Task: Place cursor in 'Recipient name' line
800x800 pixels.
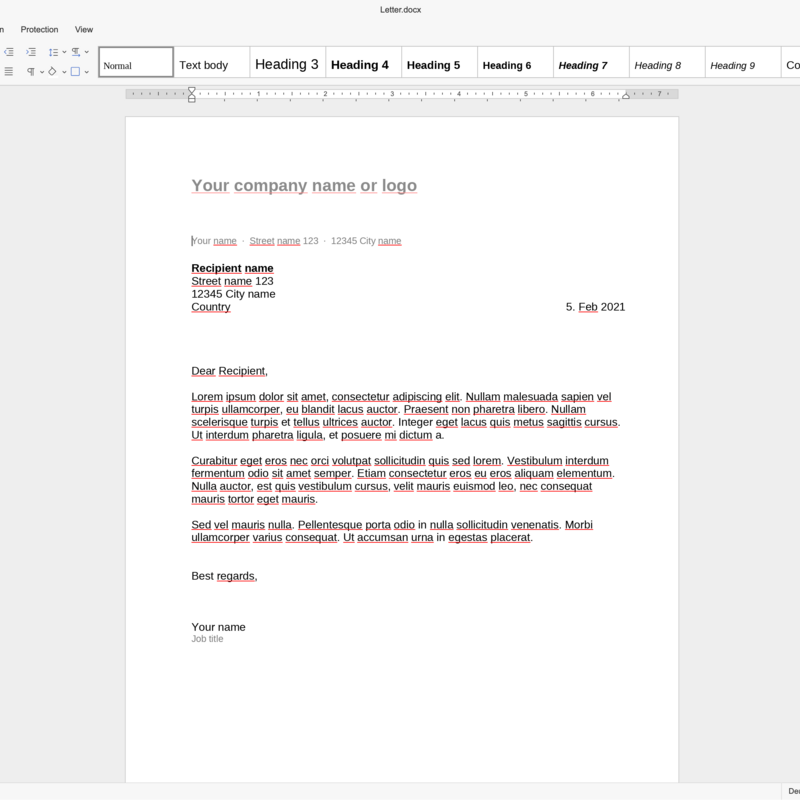Action: pos(232,268)
